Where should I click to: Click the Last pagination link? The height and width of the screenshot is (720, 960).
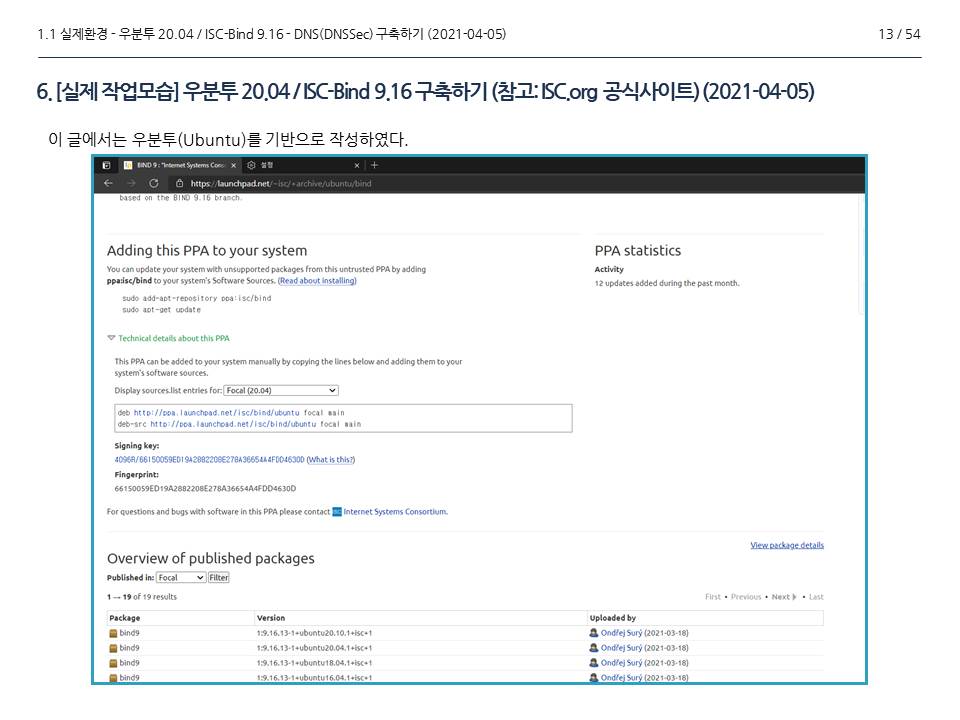816,597
